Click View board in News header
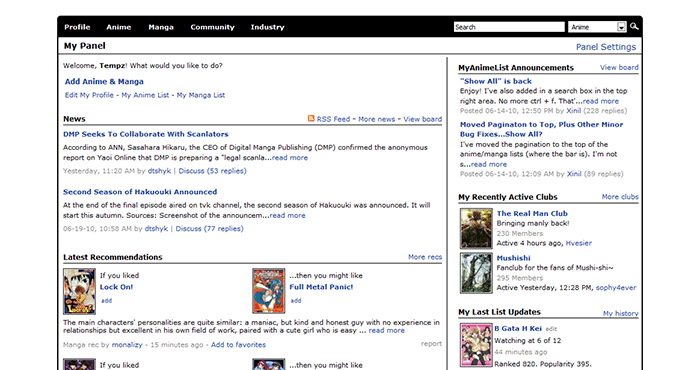 click(423, 119)
